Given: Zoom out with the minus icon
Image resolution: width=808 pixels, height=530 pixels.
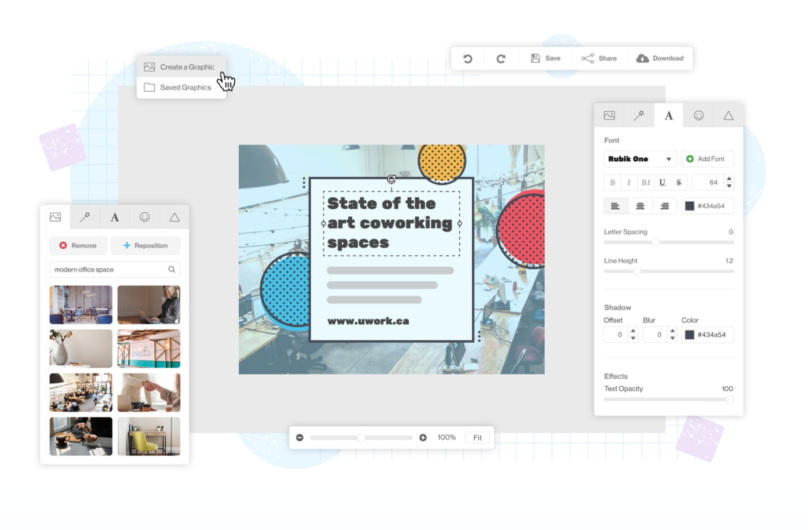Looking at the screenshot, I should tap(300, 438).
